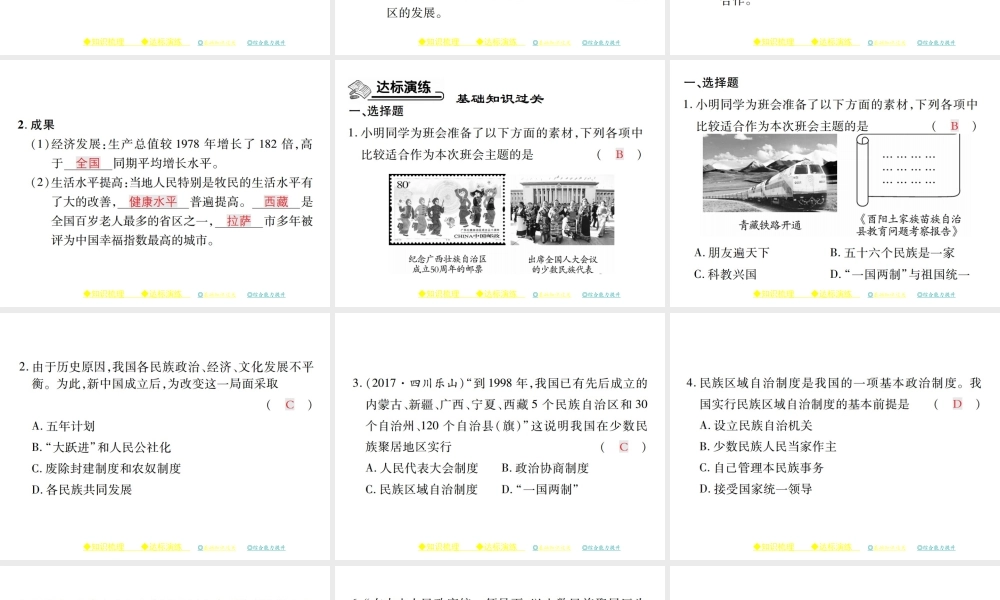The height and width of the screenshot is (600, 1000).
Task: Click 综合能力提升 link on question 2 slide
Action: pyautogui.click(x=266, y=548)
